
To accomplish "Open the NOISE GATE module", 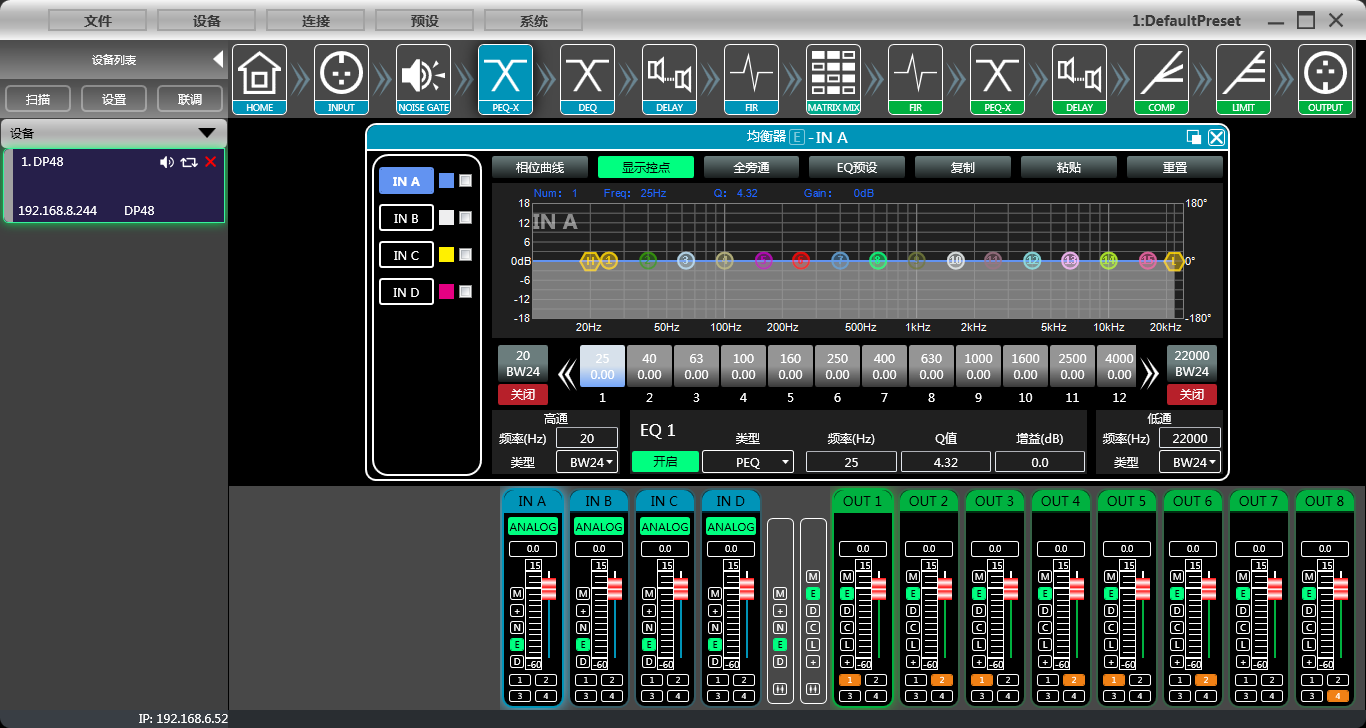I will [x=424, y=79].
